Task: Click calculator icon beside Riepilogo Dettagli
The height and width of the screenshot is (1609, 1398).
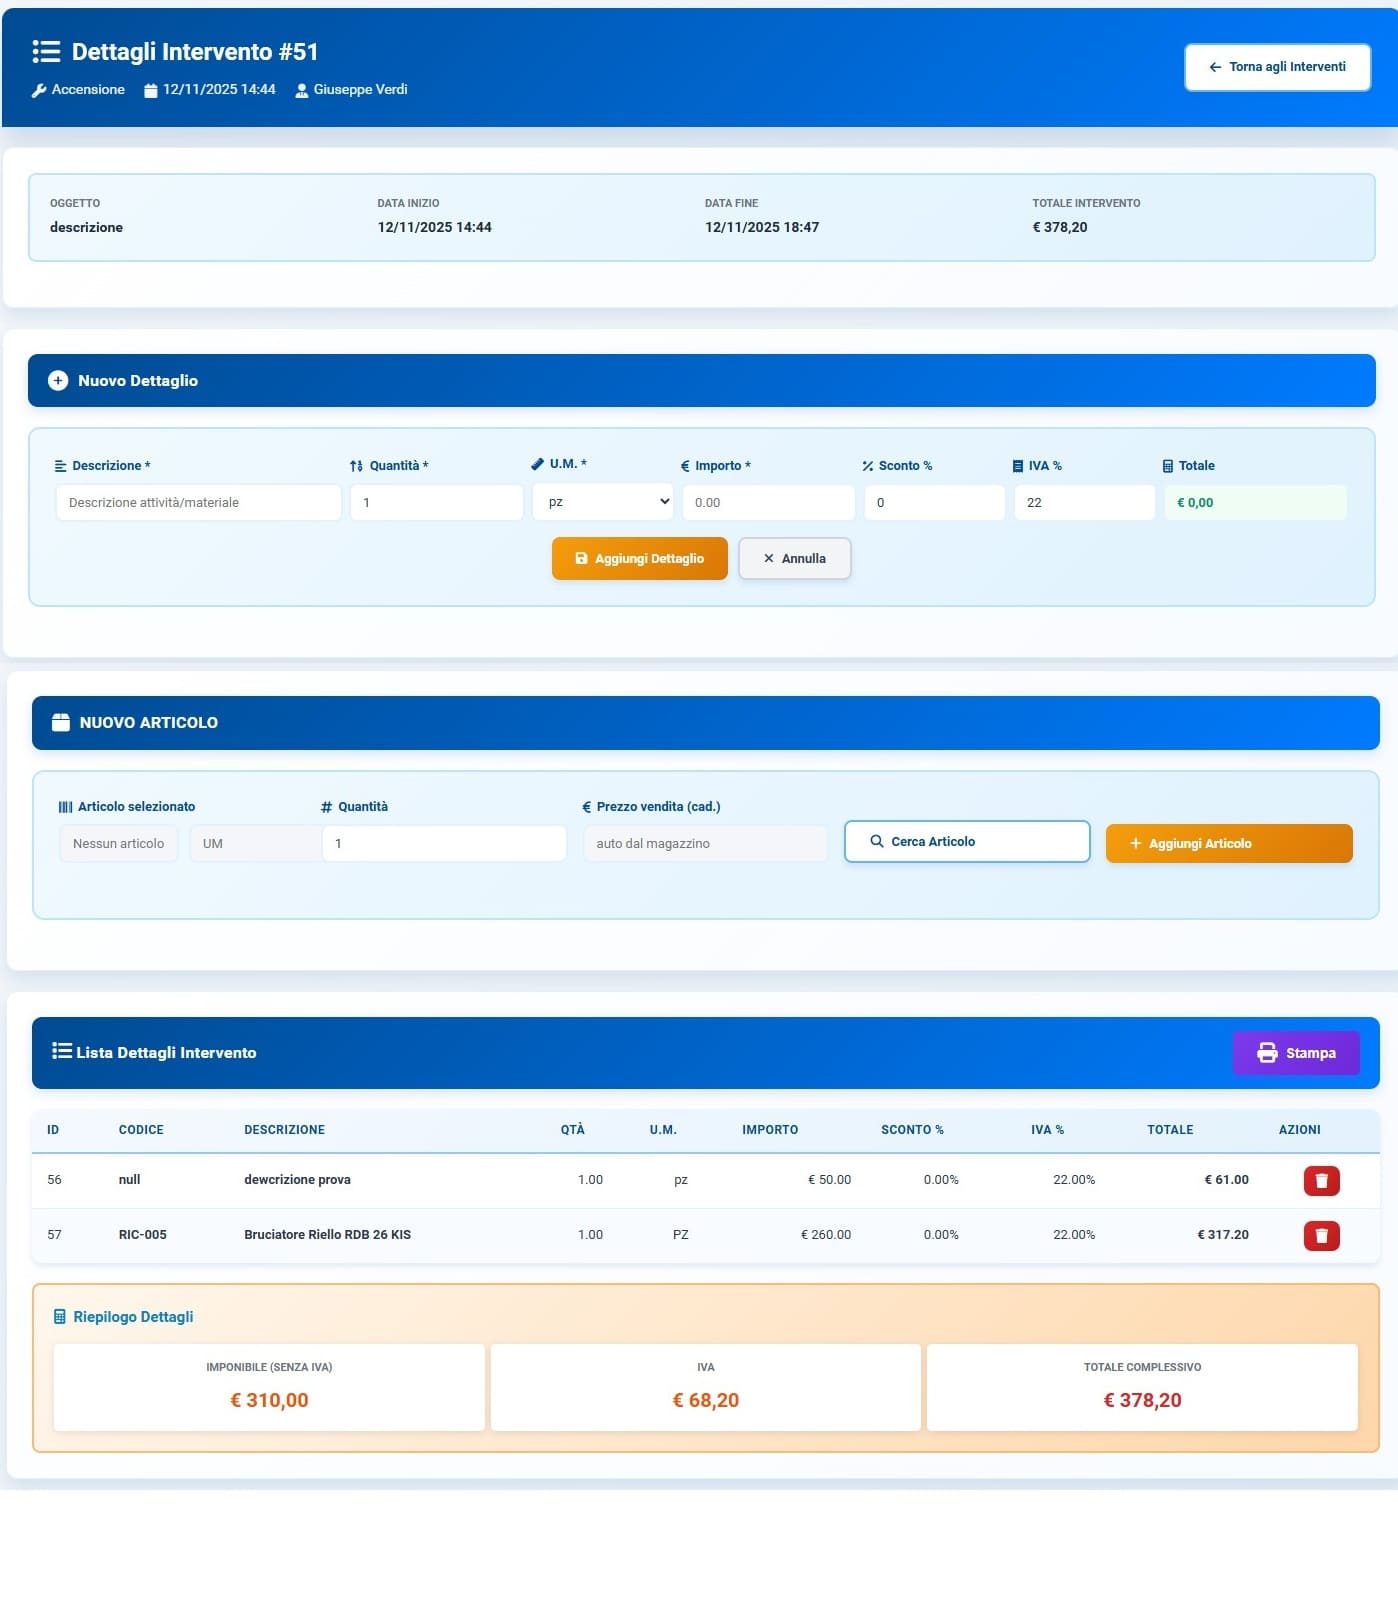Action: [60, 1316]
